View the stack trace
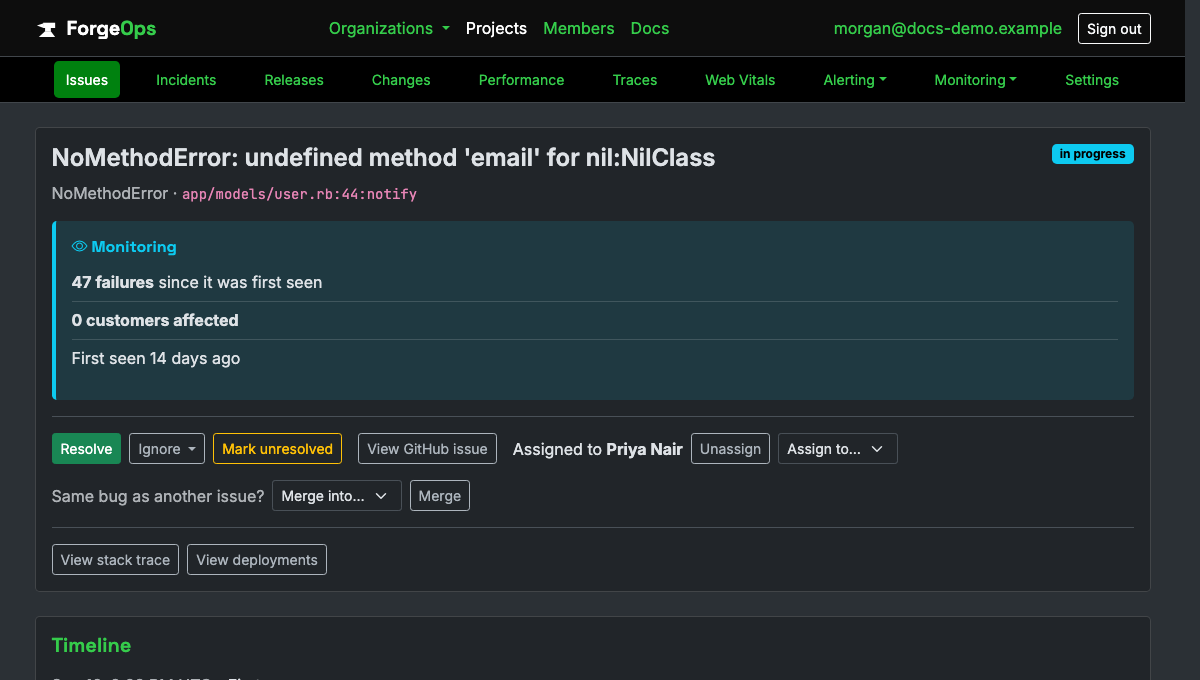 click(x=115, y=560)
